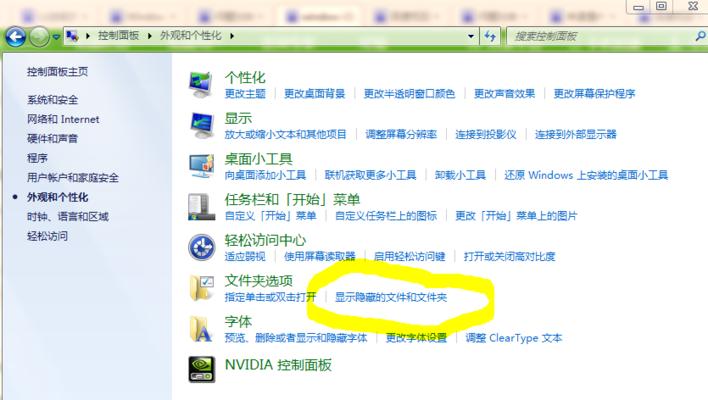Click the NVIDIA control panel icon
Screen dimensions: 708x400
point(201,369)
